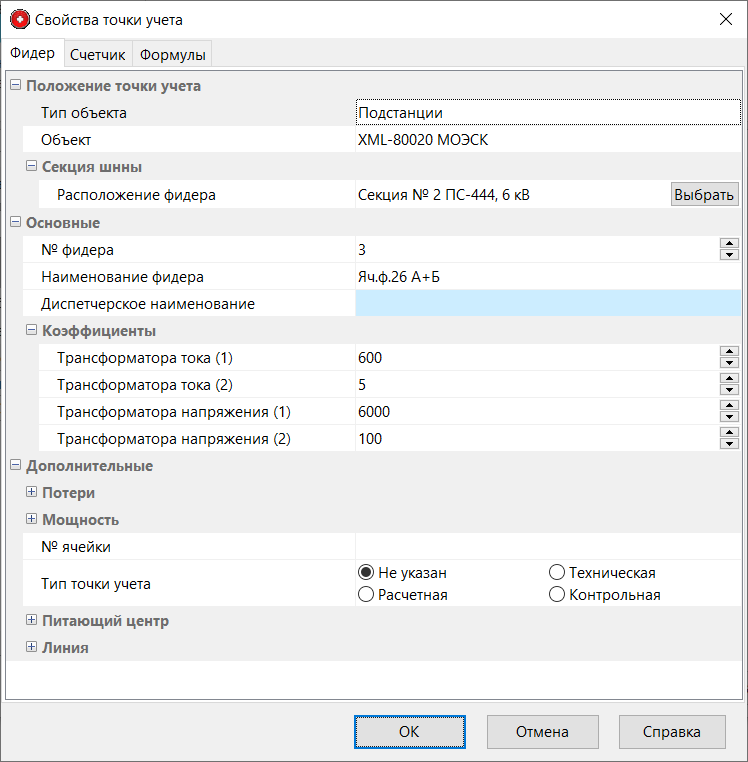Increase the № фидера value with up arrow
The width and height of the screenshot is (748, 762).
(x=729, y=244)
